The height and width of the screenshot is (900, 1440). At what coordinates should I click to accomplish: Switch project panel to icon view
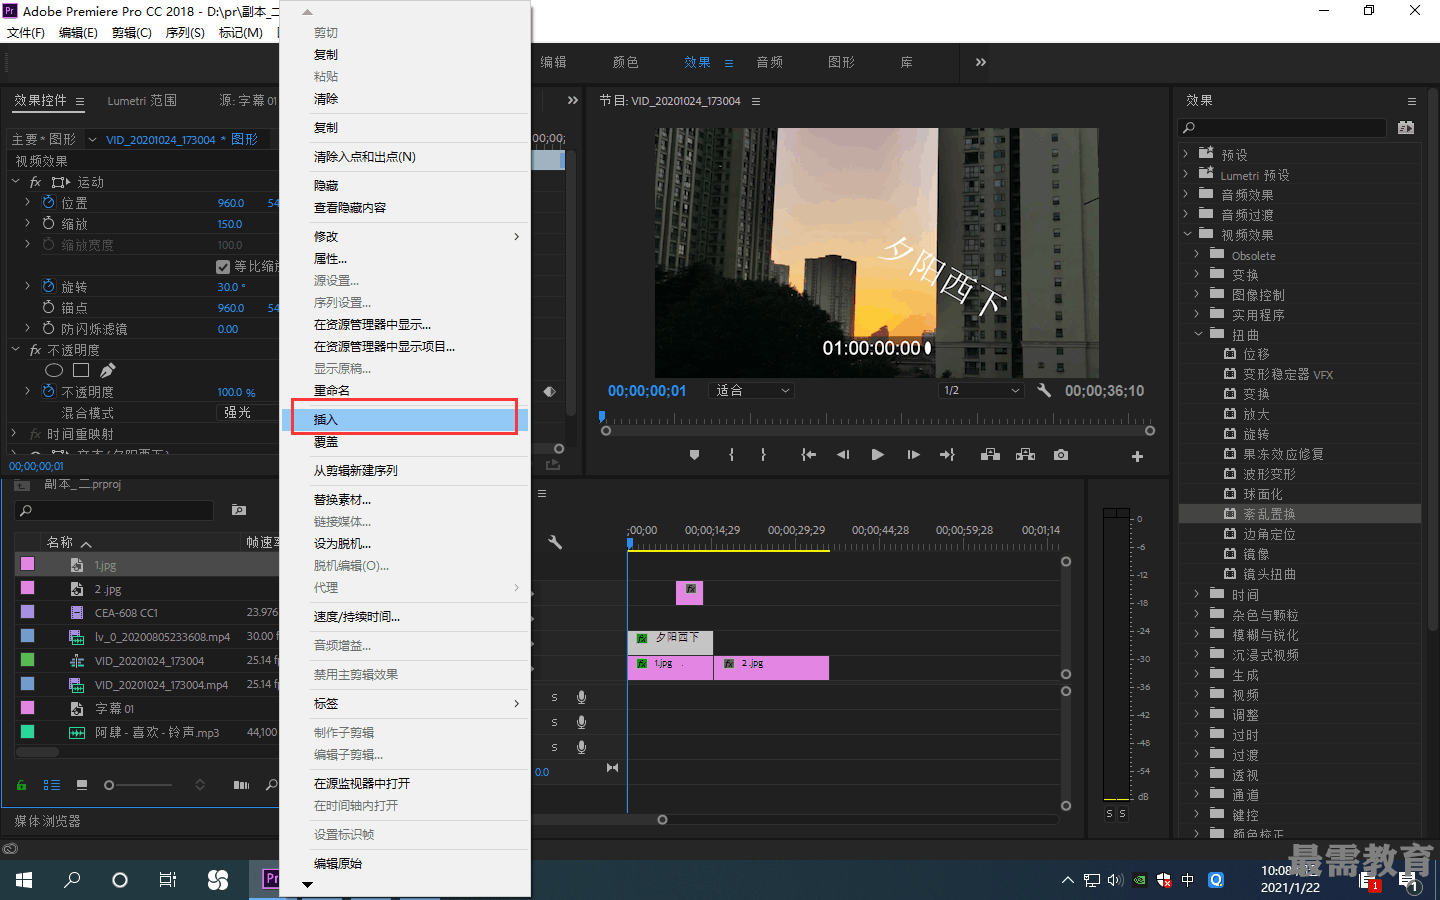tap(82, 785)
